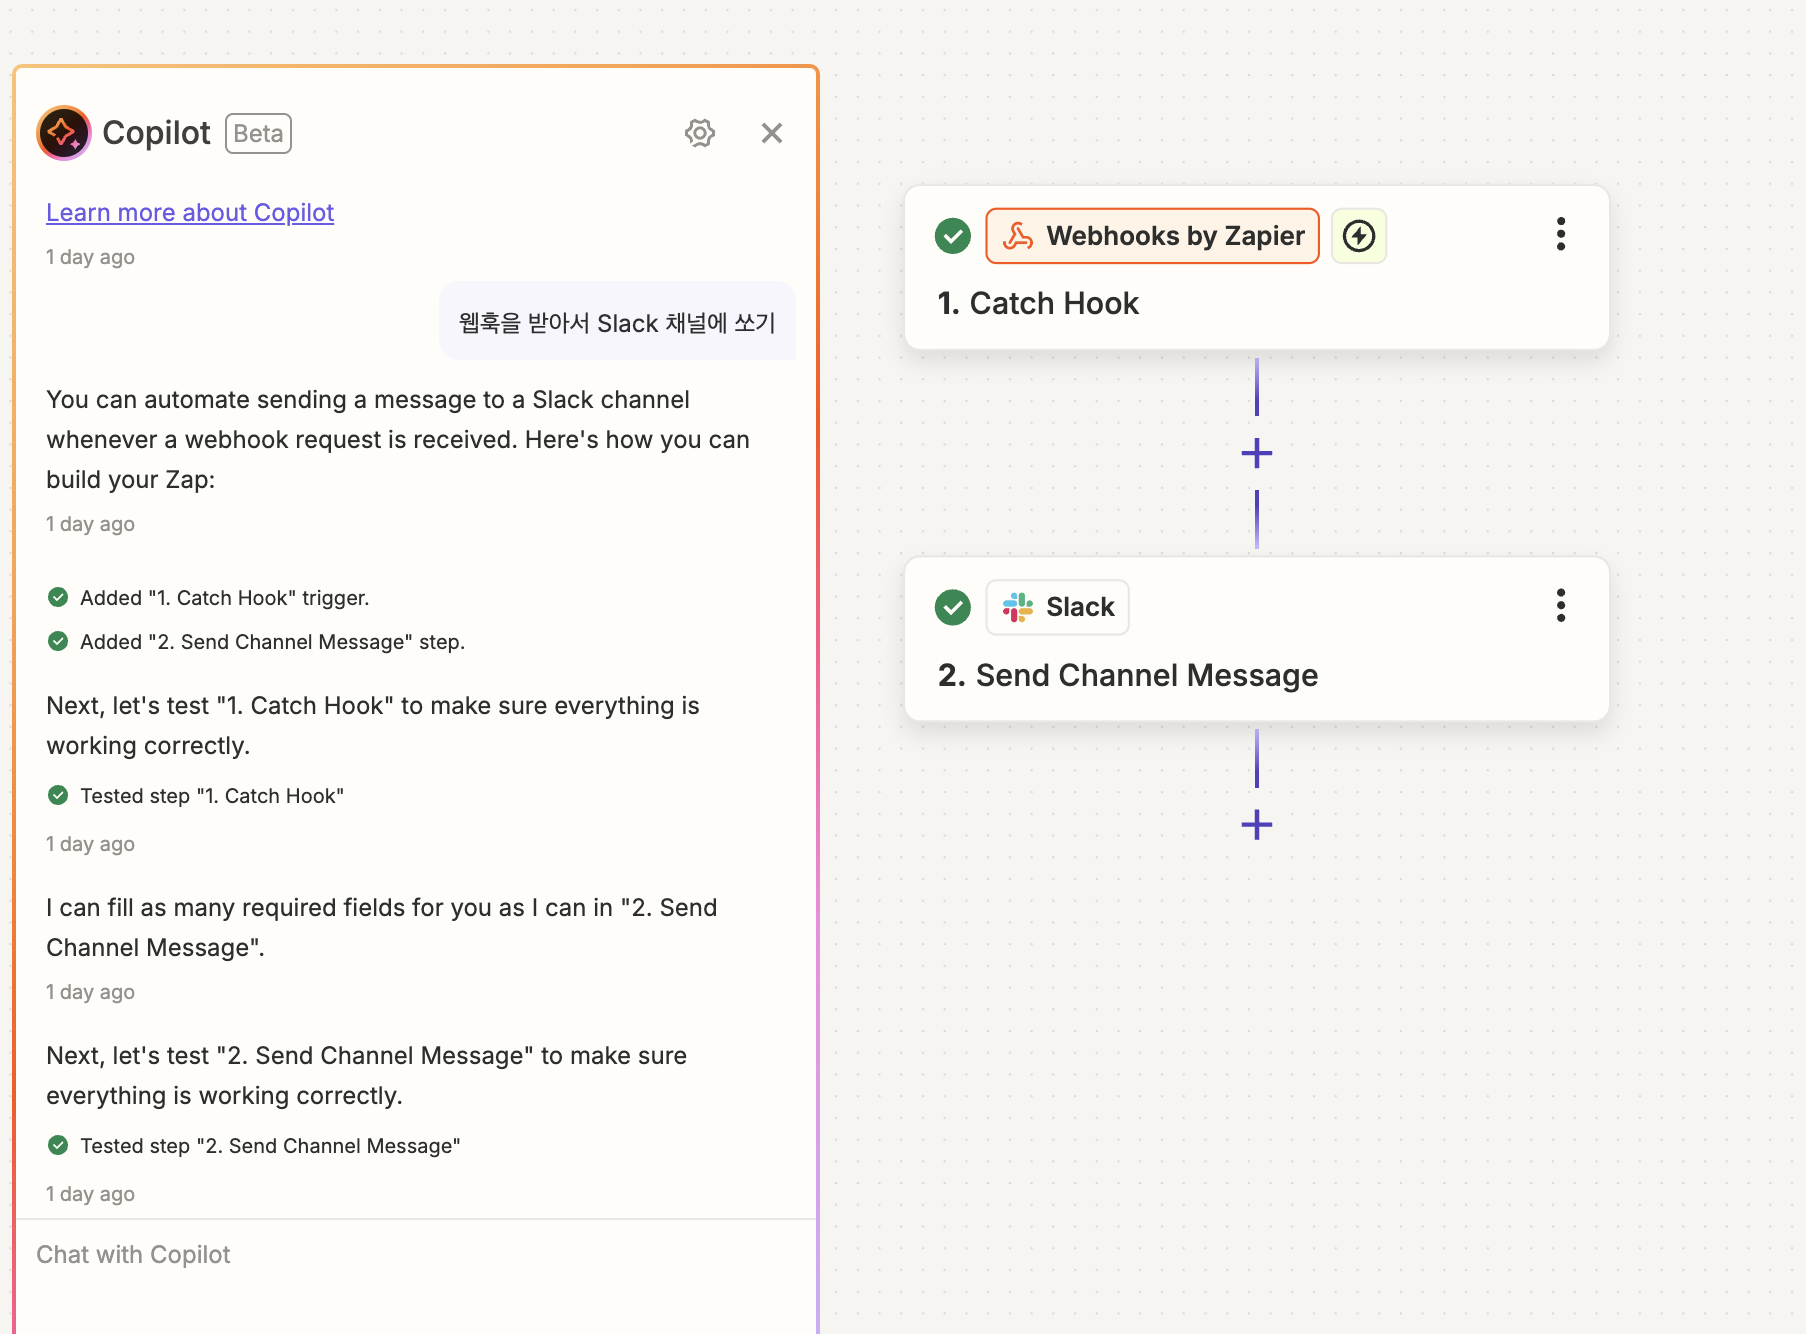
Task: Open Copilot settings gear icon
Action: (x=700, y=133)
